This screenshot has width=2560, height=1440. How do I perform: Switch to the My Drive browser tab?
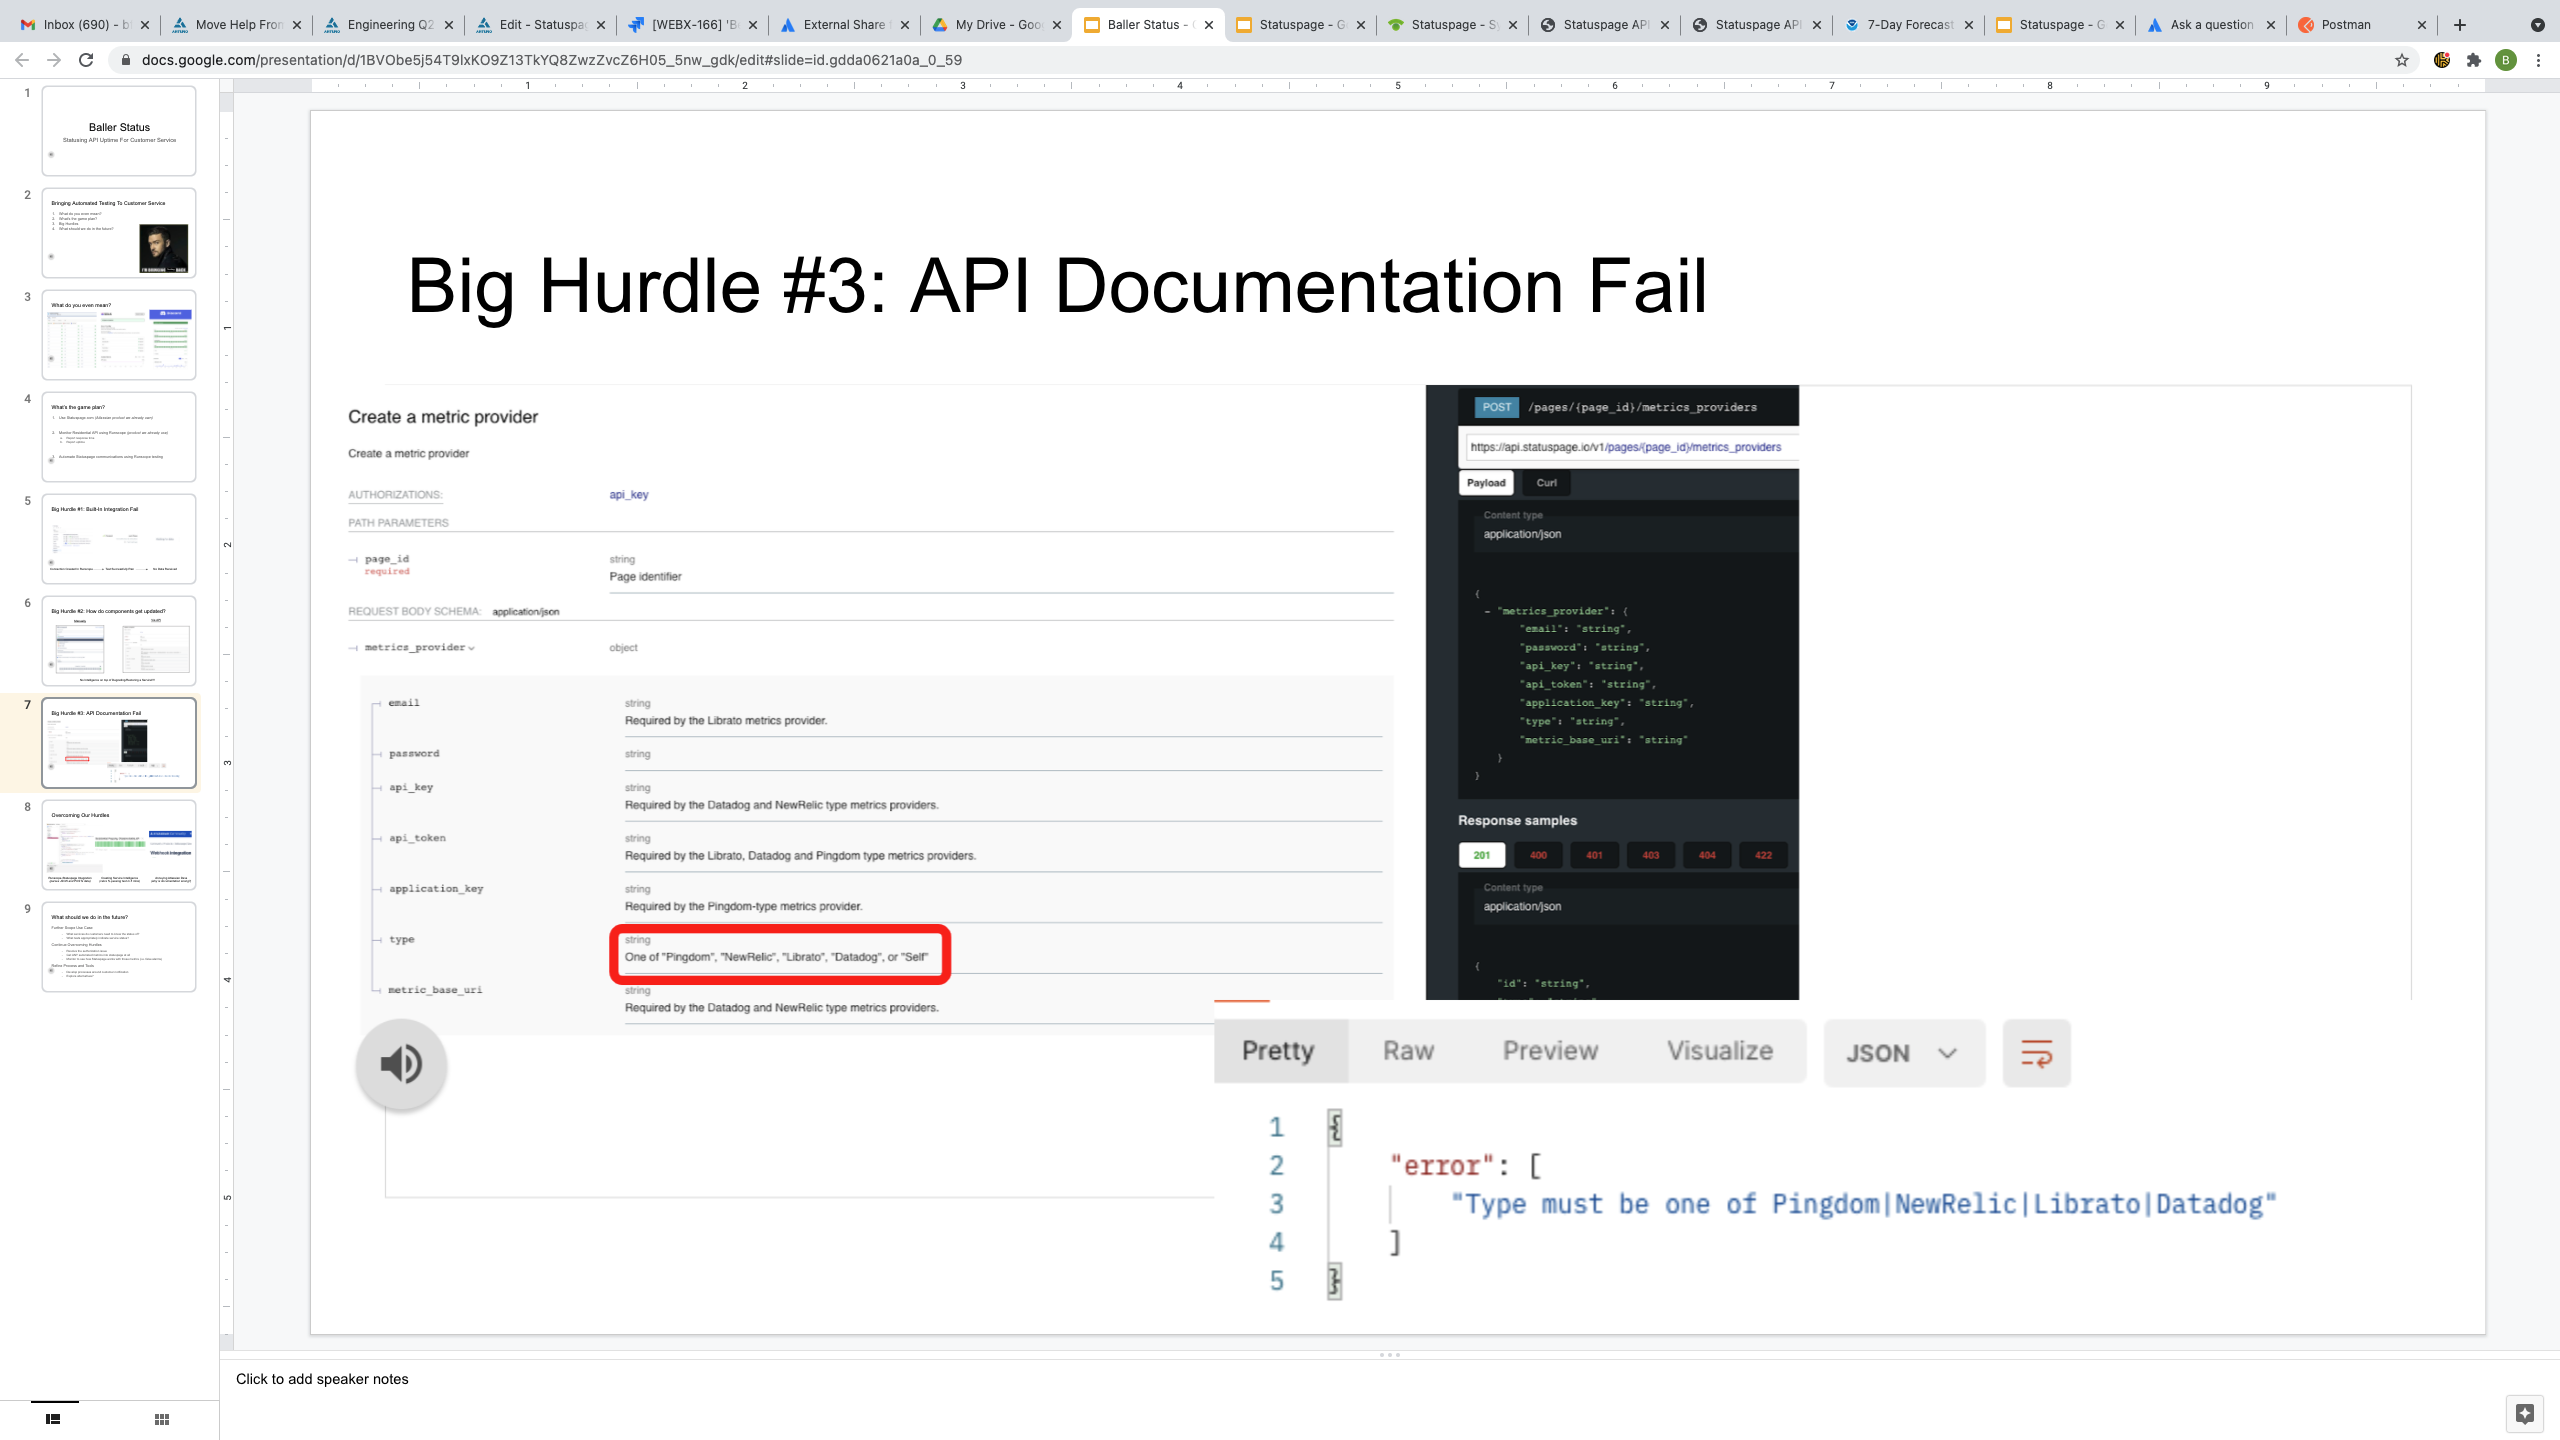[996, 25]
